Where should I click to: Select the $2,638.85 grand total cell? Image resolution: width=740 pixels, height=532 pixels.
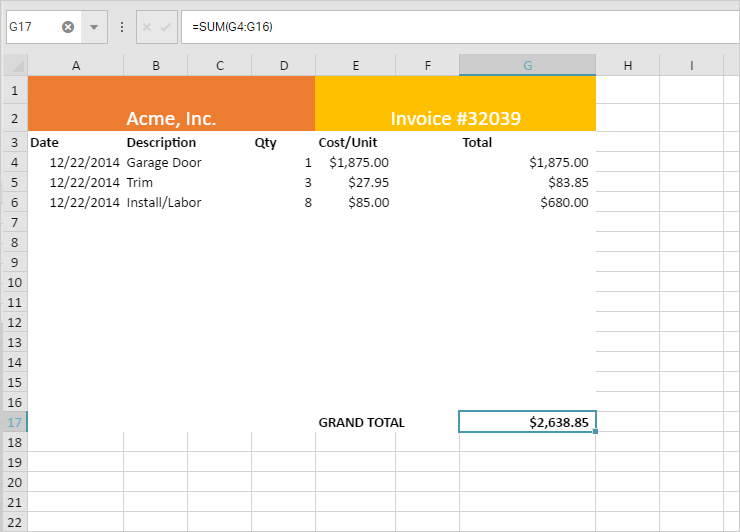528,422
